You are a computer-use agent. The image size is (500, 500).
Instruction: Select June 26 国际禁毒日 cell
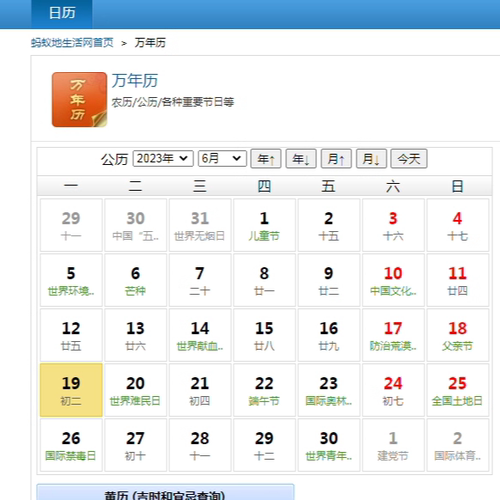(71, 445)
